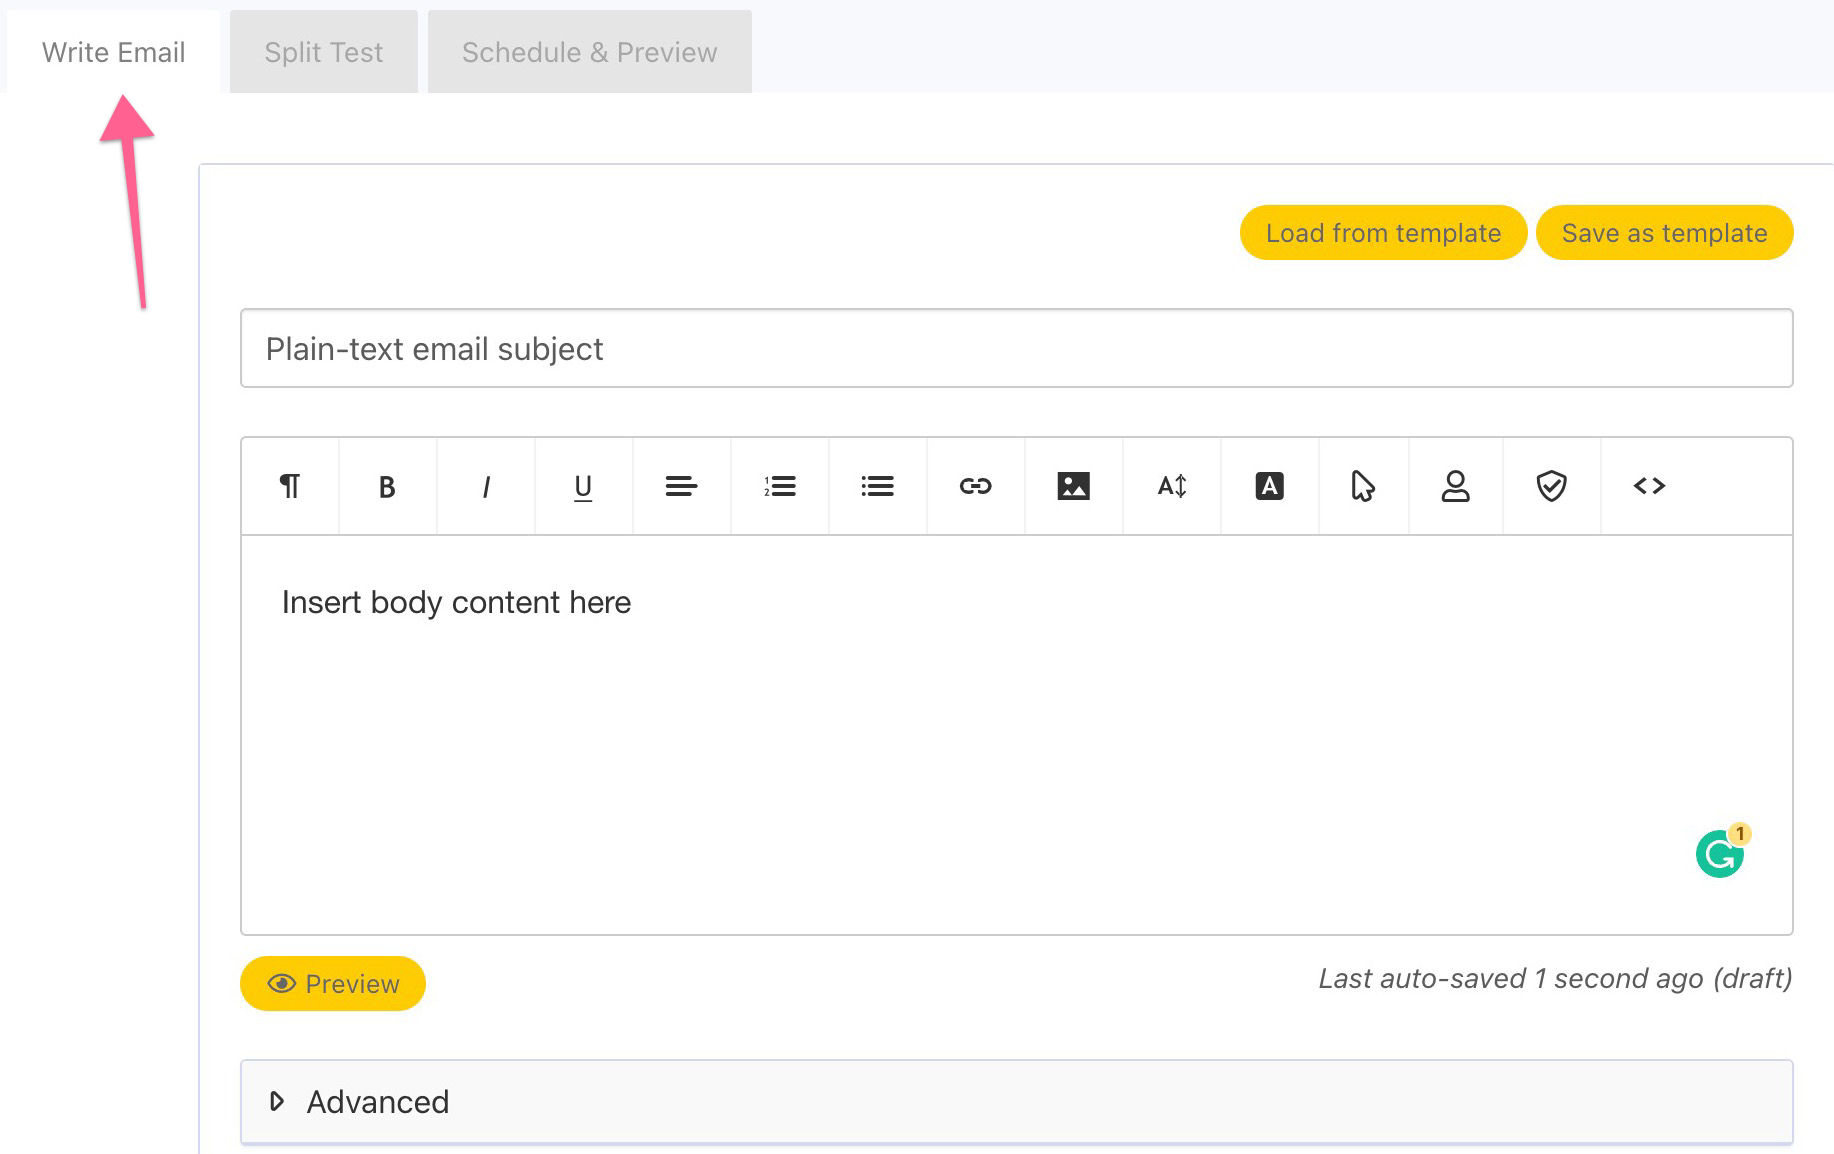1834x1154 pixels.
Task: Click the cursor pointer button icon
Action: click(1363, 486)
